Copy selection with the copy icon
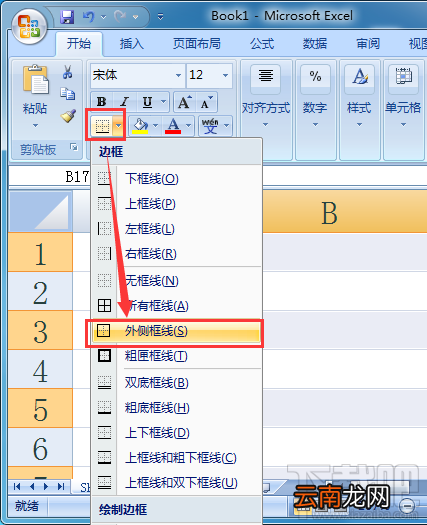This screenshot has height=525, width=427. click(68, 94)
